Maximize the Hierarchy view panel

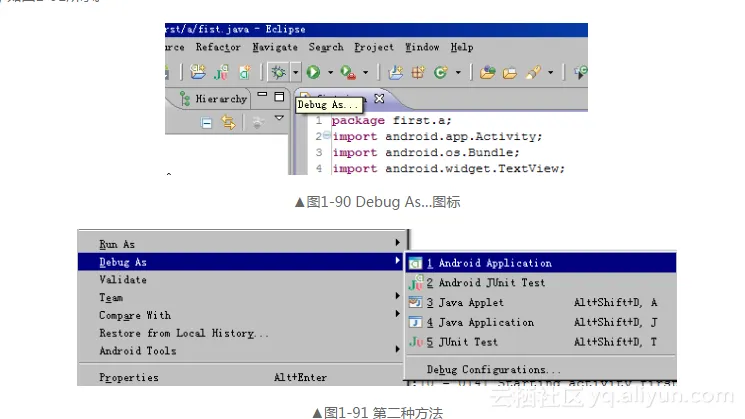279,96
